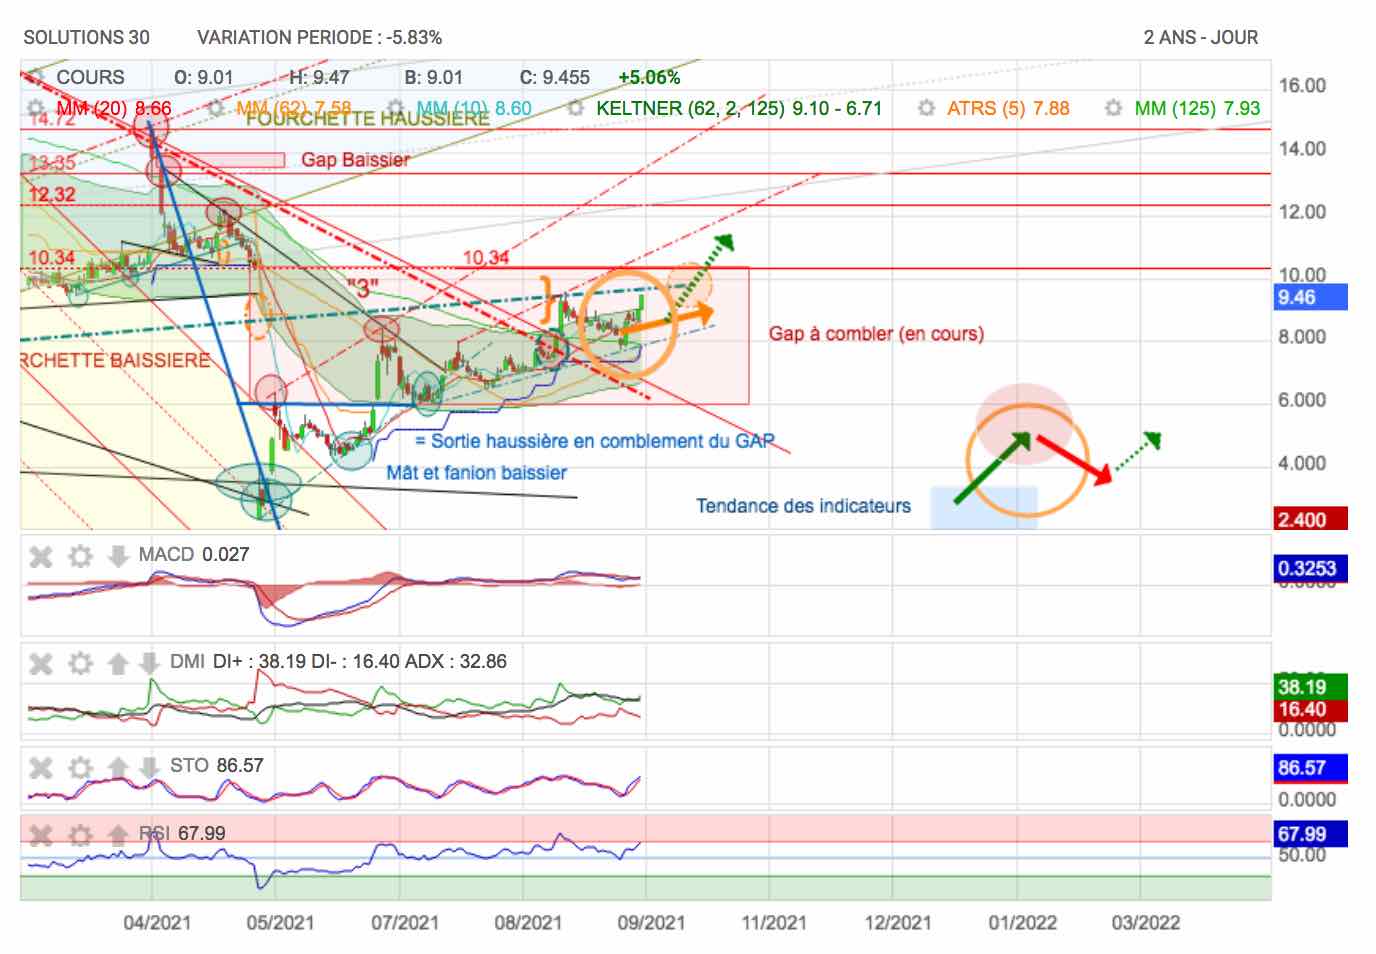
Task: Click the STO 86.57 label
Action: pos(217,766)
